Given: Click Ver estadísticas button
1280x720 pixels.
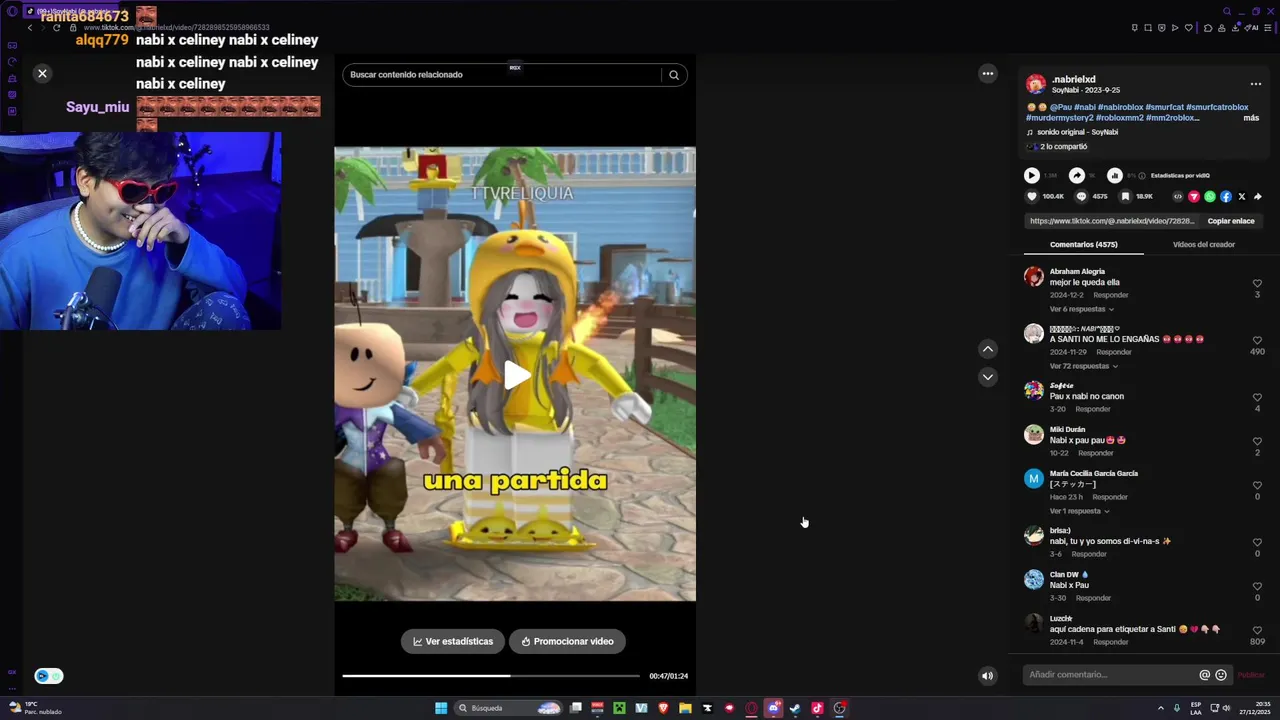Looking at the screenshot, I should click(x=453, y=642).
